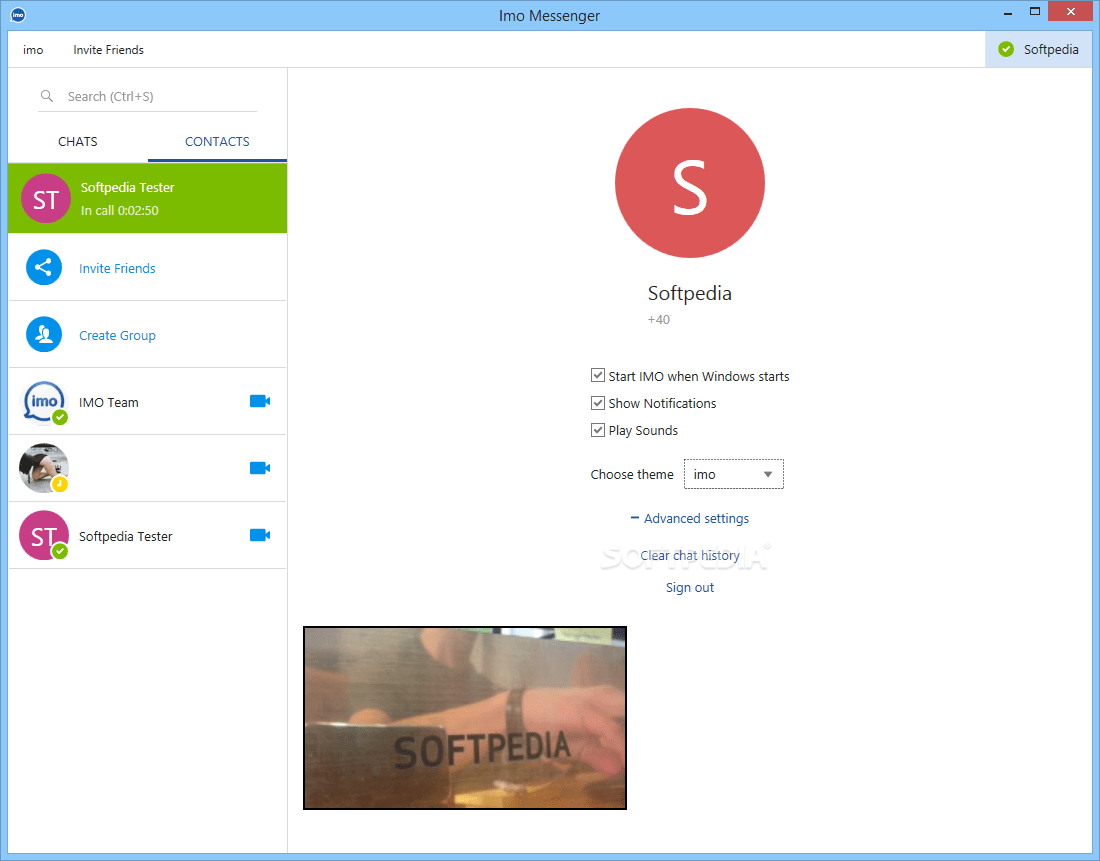
Task: Click ST avatar of Softpedia Tester contact
Action: [44, 535]
